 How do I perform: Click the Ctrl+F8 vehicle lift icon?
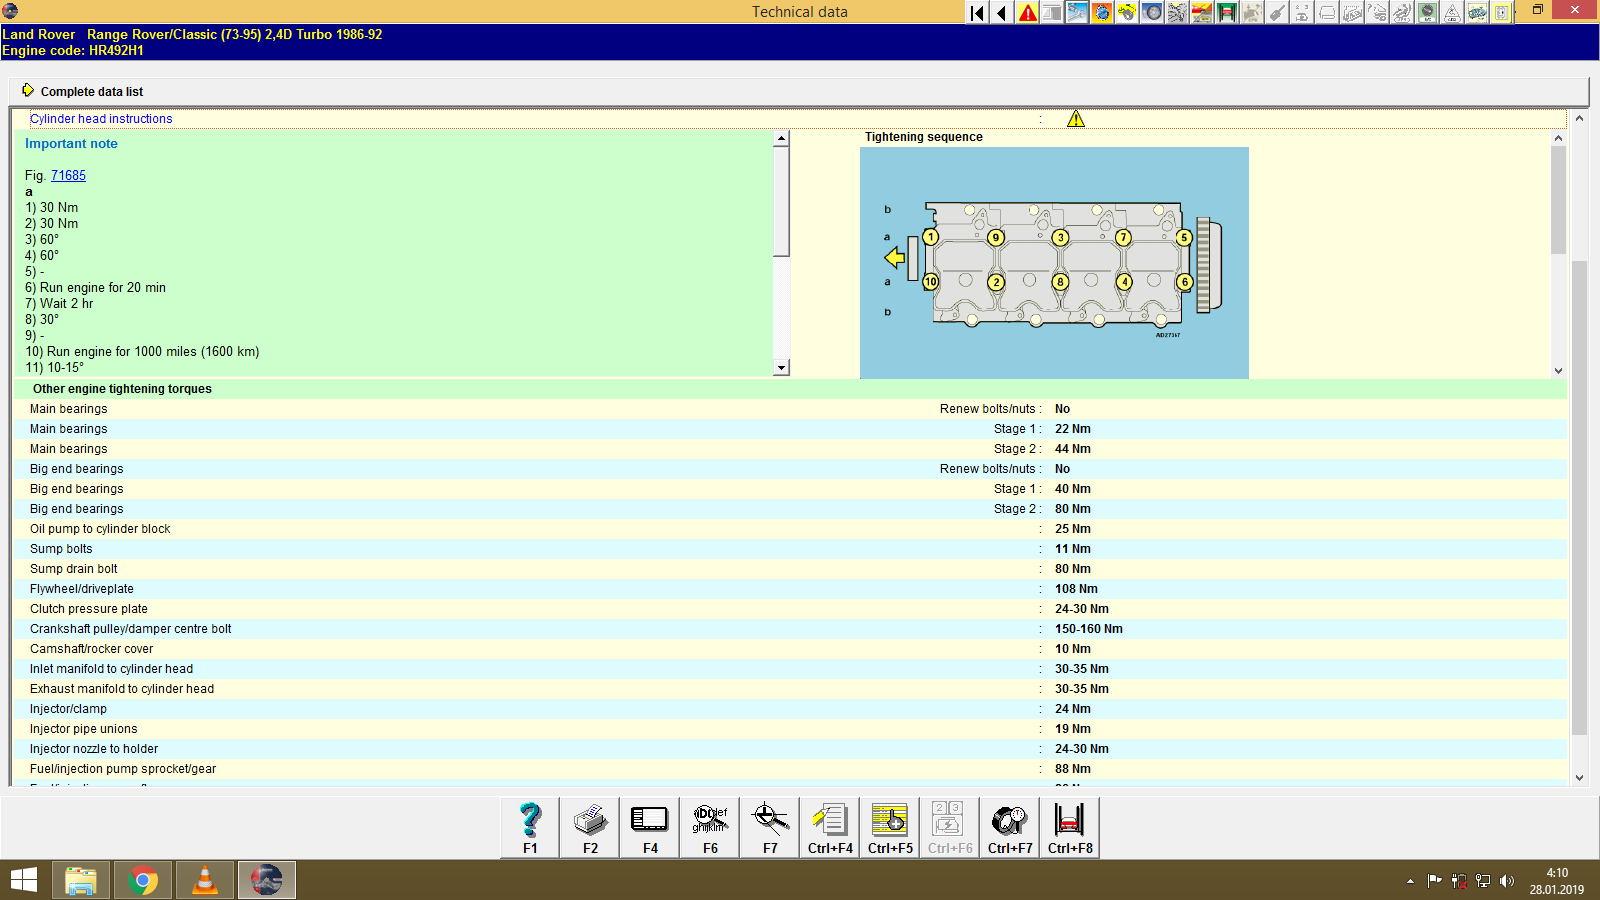[1069, 827]
